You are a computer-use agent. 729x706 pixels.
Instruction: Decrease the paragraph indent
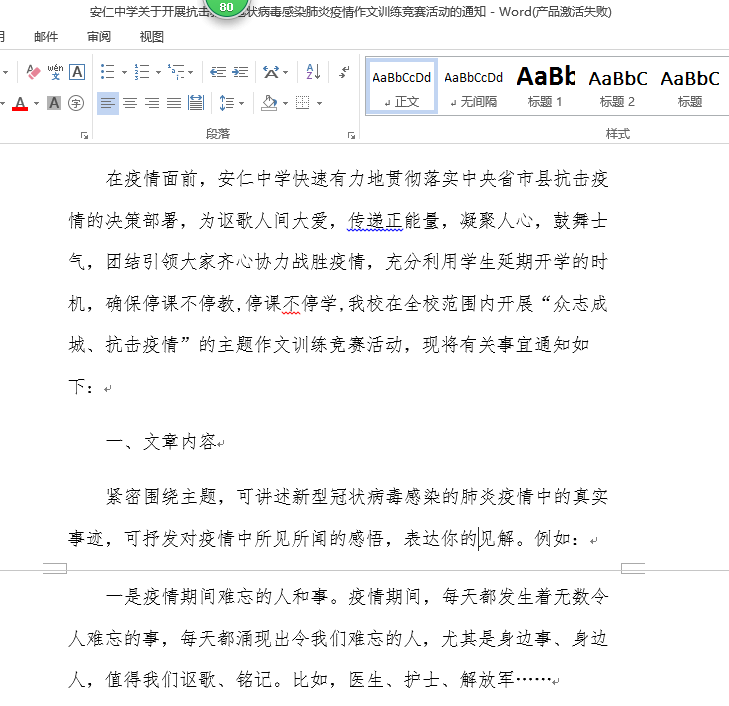[217, 72]
